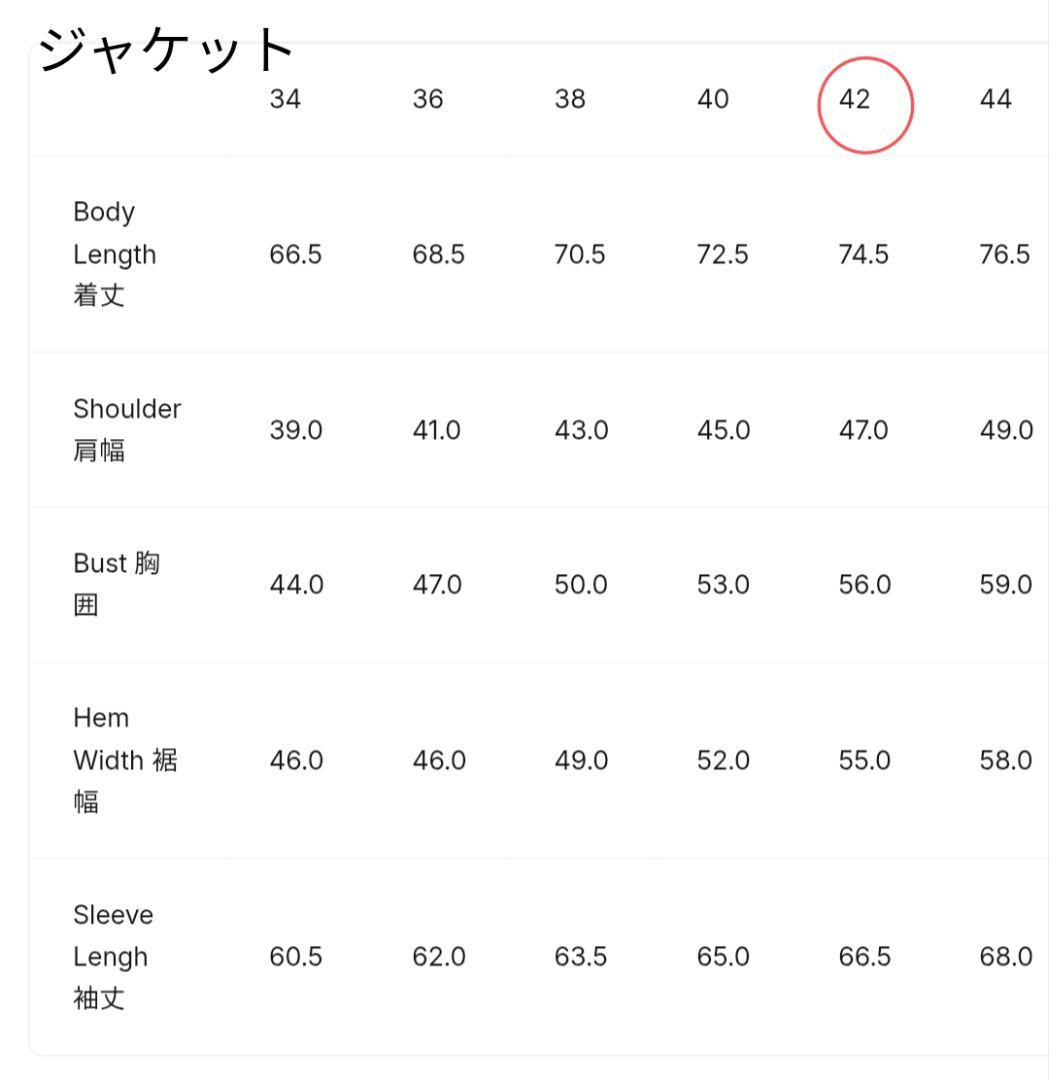Screen dimensions: 1049x1080
Task: Click body length value 74.5
Action: [865, 254]
